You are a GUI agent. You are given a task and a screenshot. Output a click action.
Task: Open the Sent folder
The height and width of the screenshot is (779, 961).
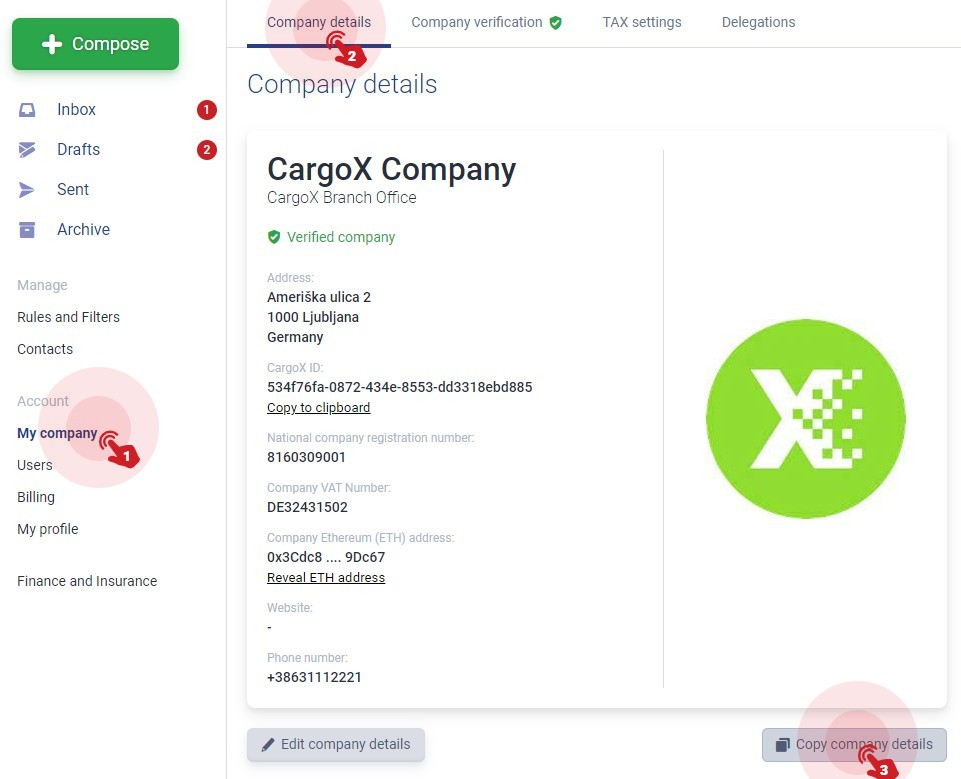pyautogui.click(x=73, y=189)
